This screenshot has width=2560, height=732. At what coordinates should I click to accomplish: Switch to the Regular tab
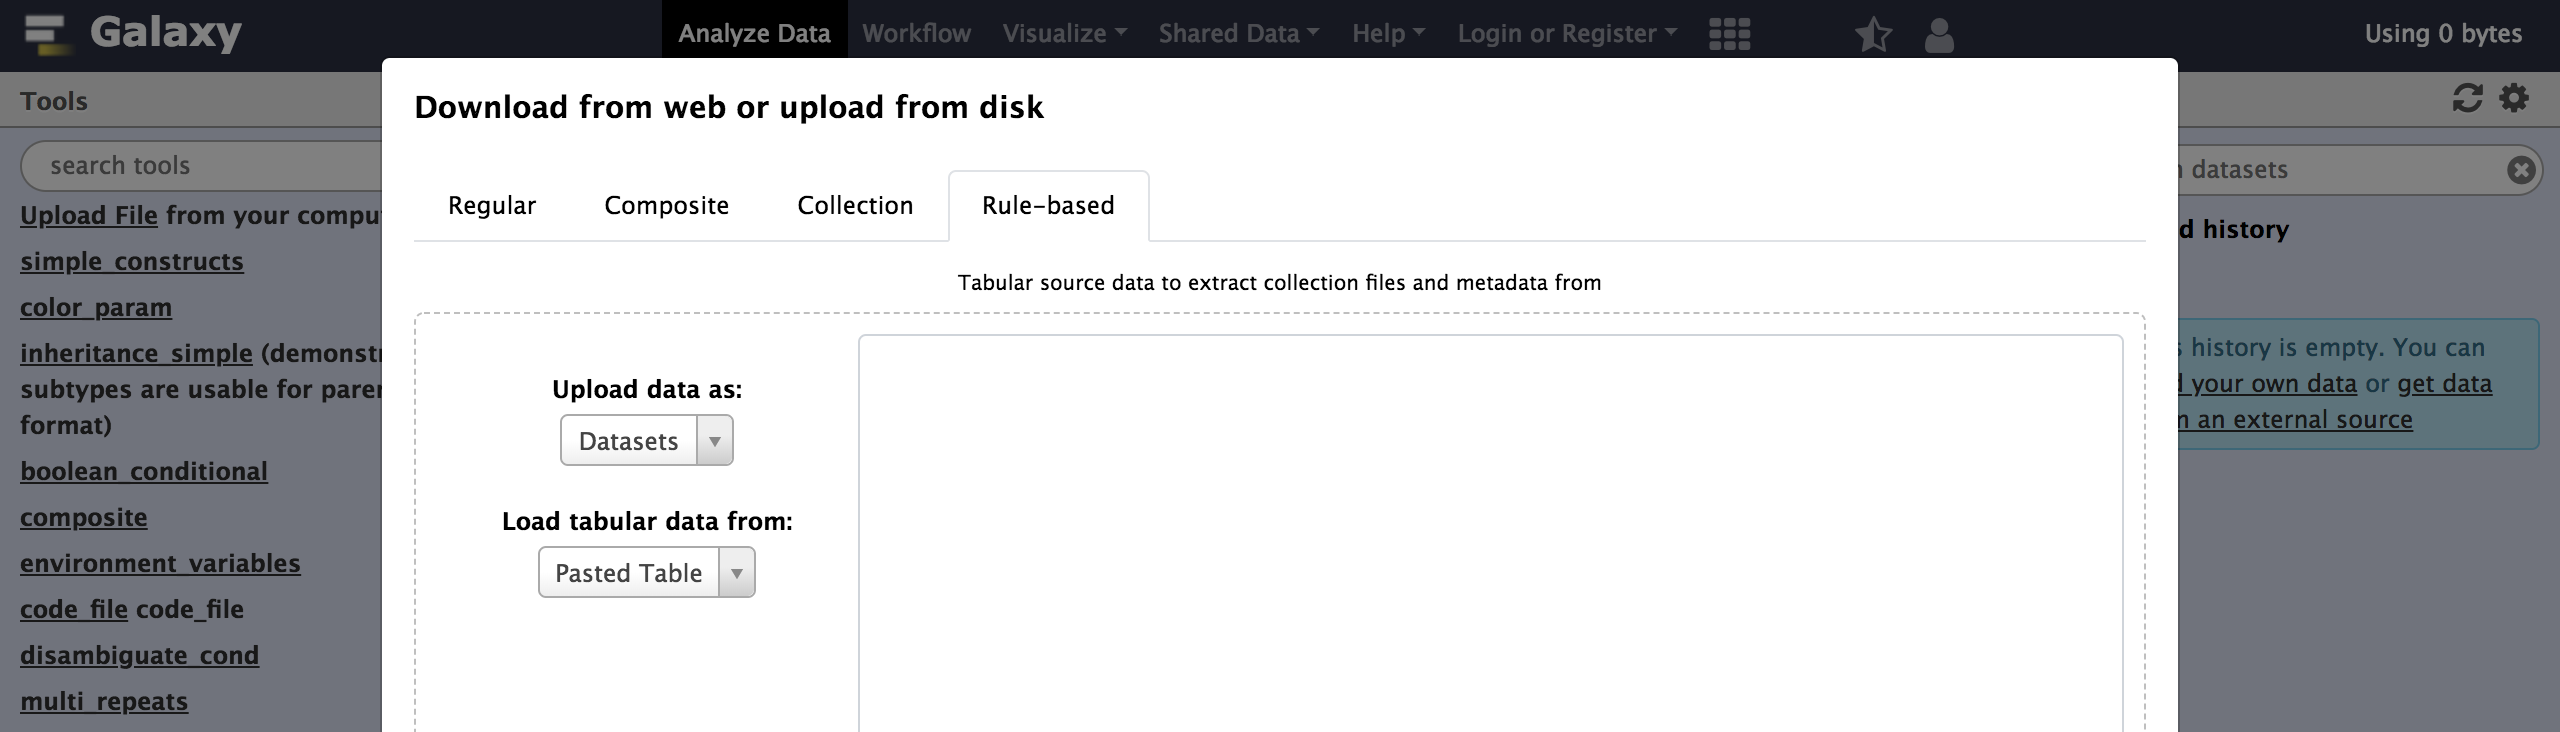tap(492, 205)
